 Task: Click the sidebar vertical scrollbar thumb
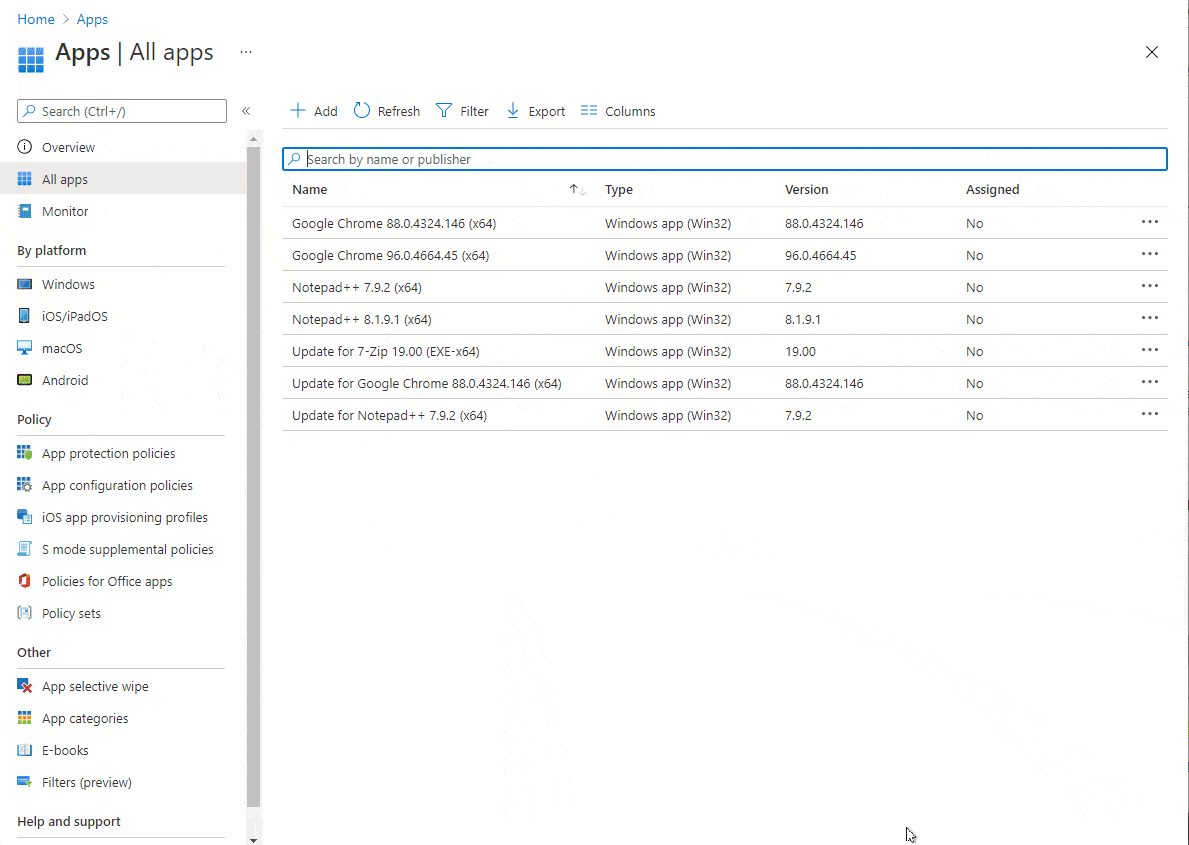(253, 476)
